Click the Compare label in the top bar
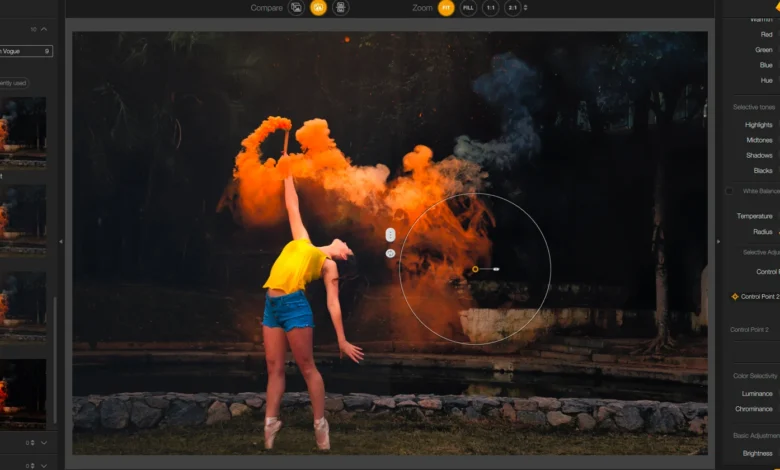 267,7
